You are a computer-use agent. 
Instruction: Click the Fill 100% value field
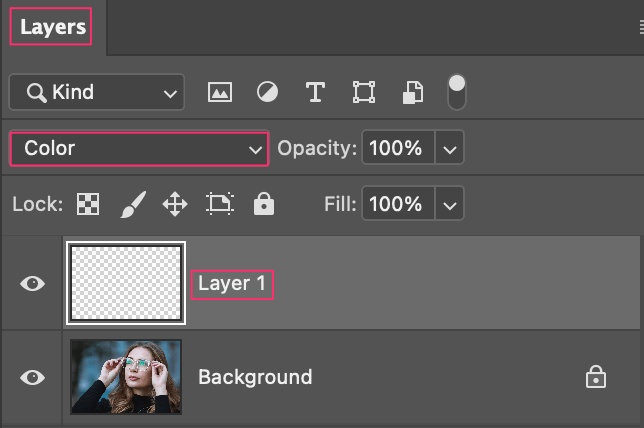[x=398, y=203]
